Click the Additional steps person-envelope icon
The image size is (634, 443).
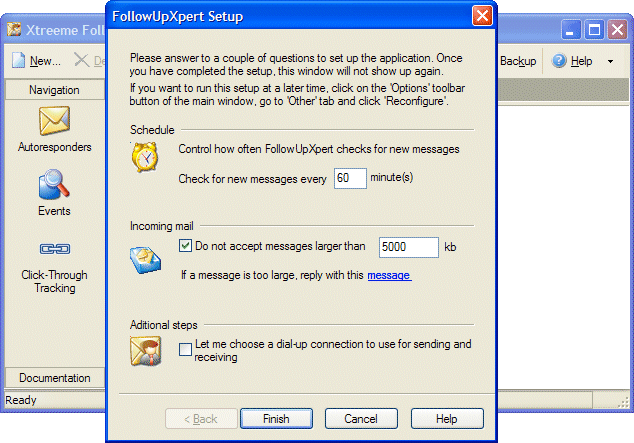(x=146, y=351)
